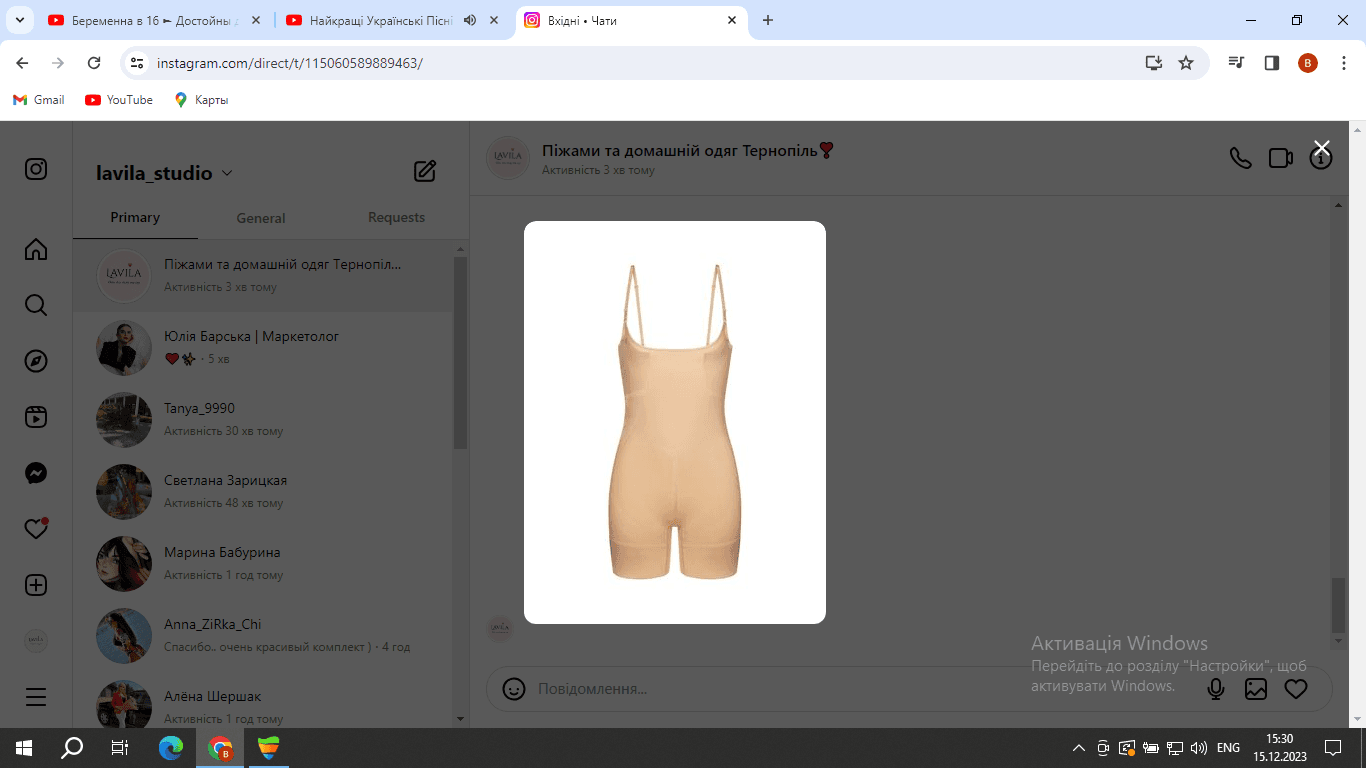Launch Microsoft Edge from taskbar
Viewport: 1366px width, 768px height.
tap(172, 747)
